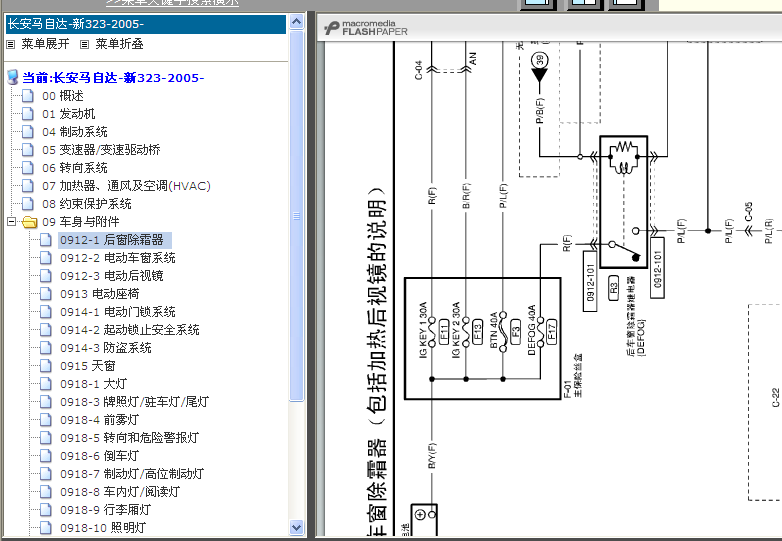Click the tree panel scroll-down arrow
This screenshot has height=541, width=782.
click(x=297, y=527)
